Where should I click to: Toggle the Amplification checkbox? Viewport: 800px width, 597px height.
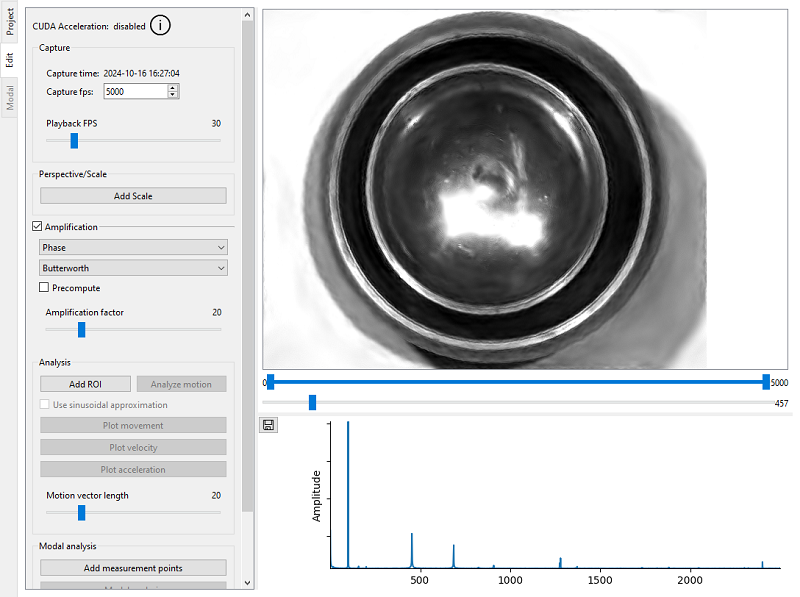click(37, 226)
